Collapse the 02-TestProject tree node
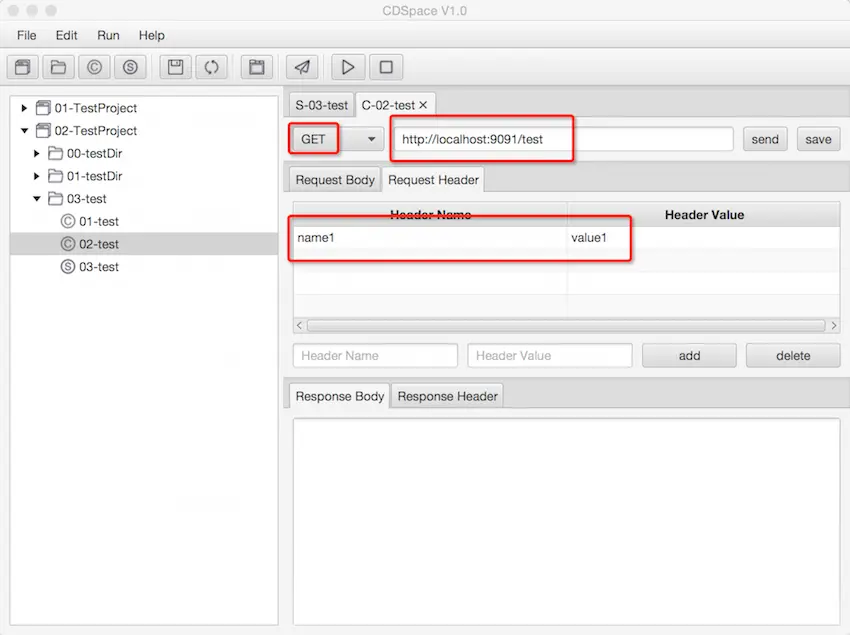Viewport: 850px width, 635px height. 24,131
